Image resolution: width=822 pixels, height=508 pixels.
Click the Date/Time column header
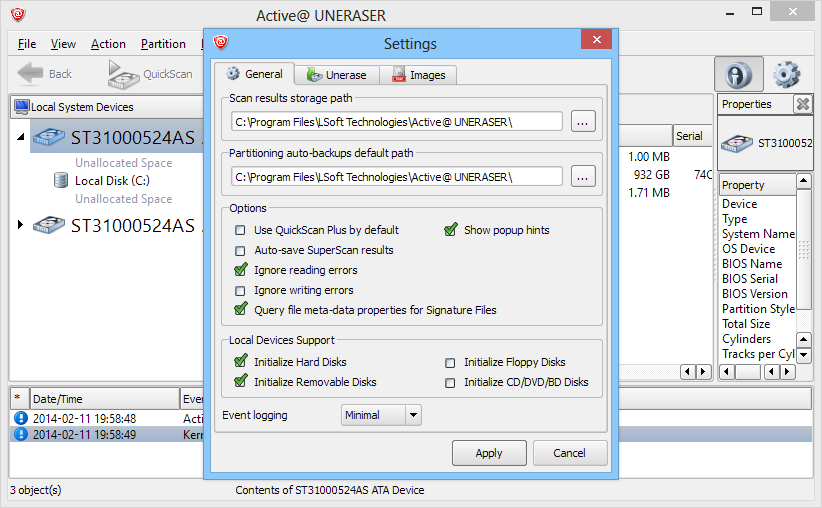[105, 399]
